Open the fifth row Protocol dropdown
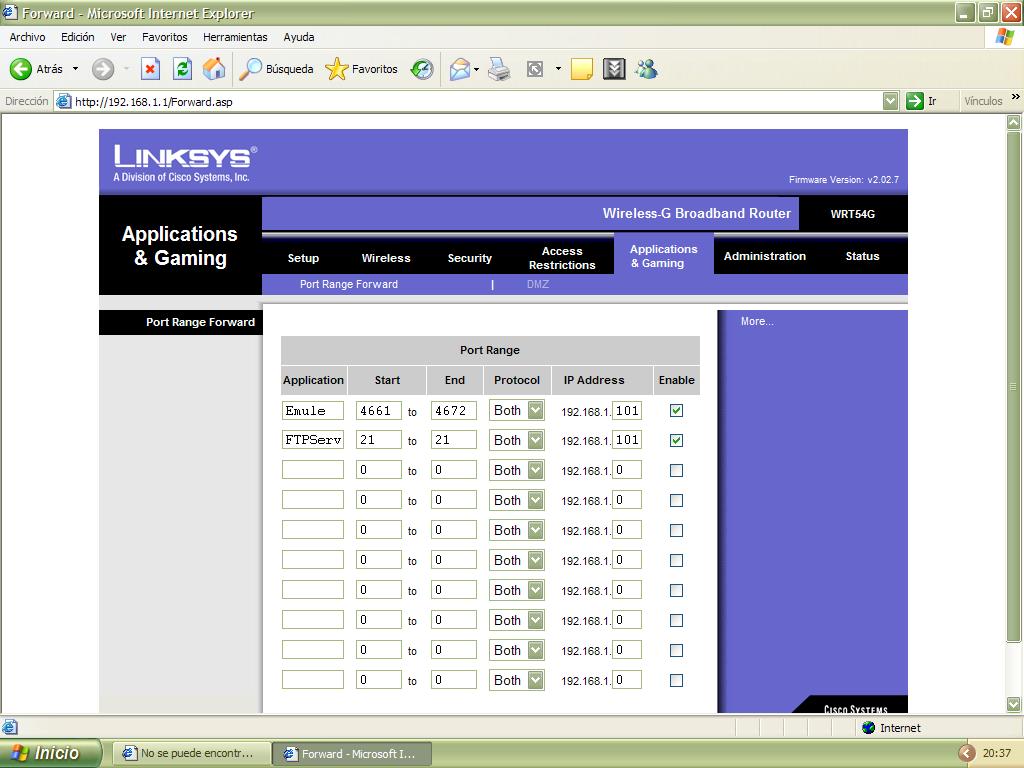1024x768 pixels. pos(517,530)
